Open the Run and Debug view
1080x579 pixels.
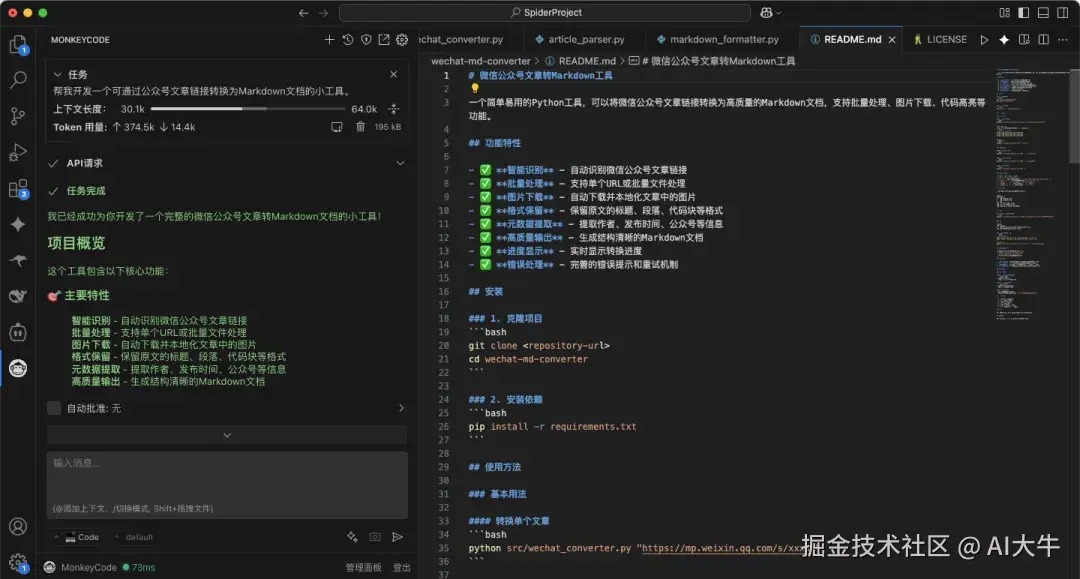(x=18, y=152)
